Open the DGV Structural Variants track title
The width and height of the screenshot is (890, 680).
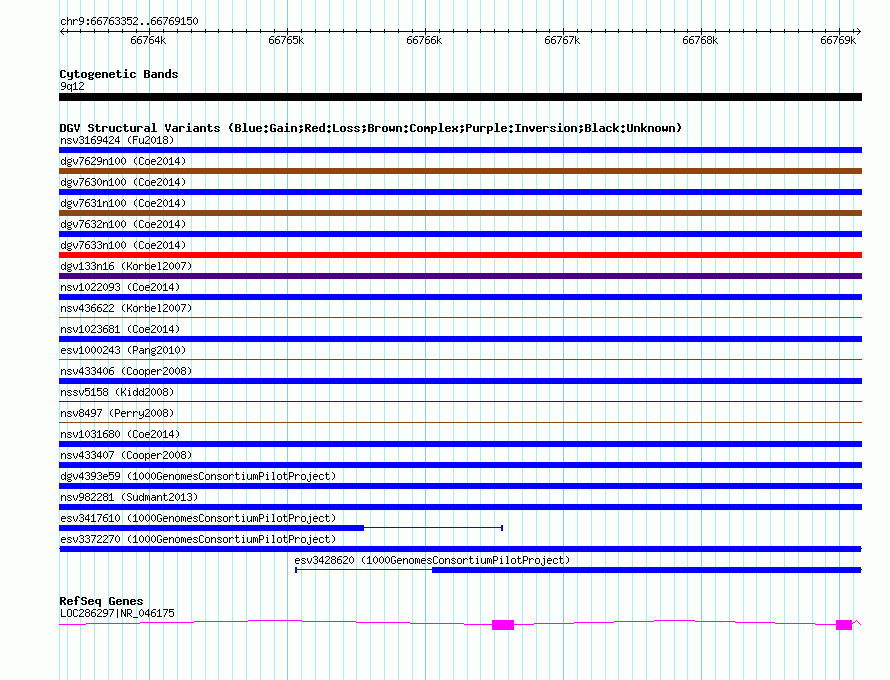pos(371,128)
